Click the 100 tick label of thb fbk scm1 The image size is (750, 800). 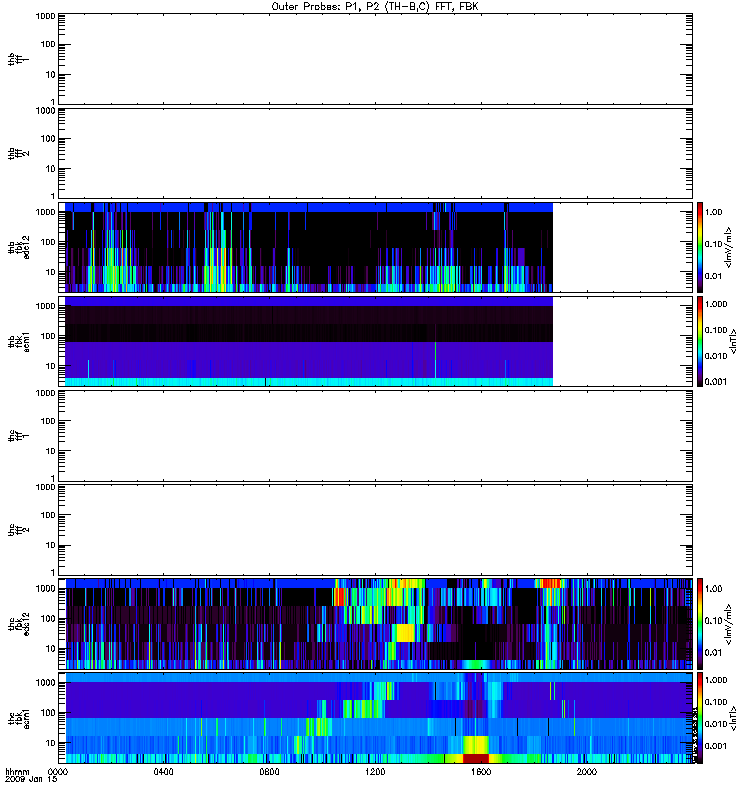(x=48, y=336)
